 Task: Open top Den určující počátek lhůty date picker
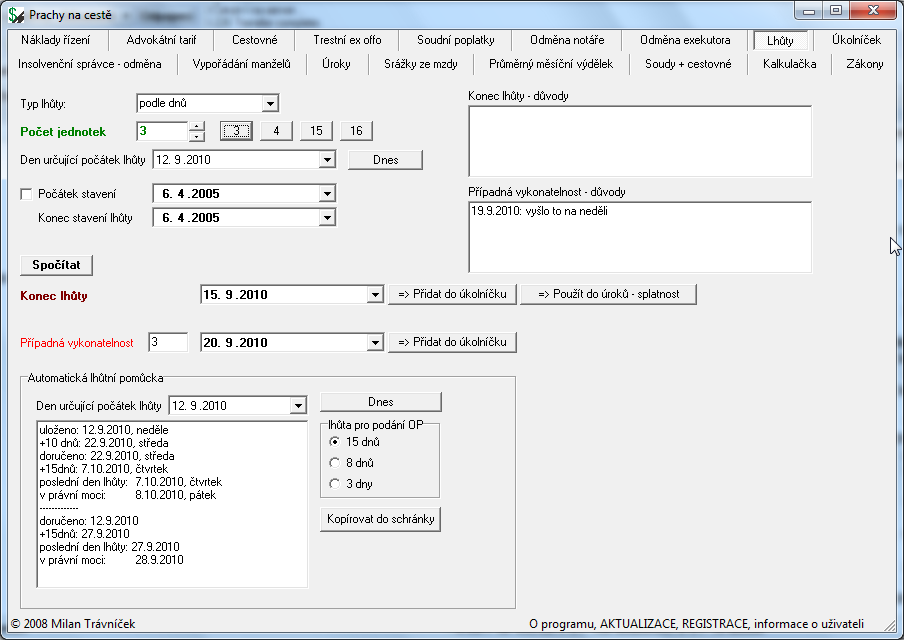click(x=327, y=160)
